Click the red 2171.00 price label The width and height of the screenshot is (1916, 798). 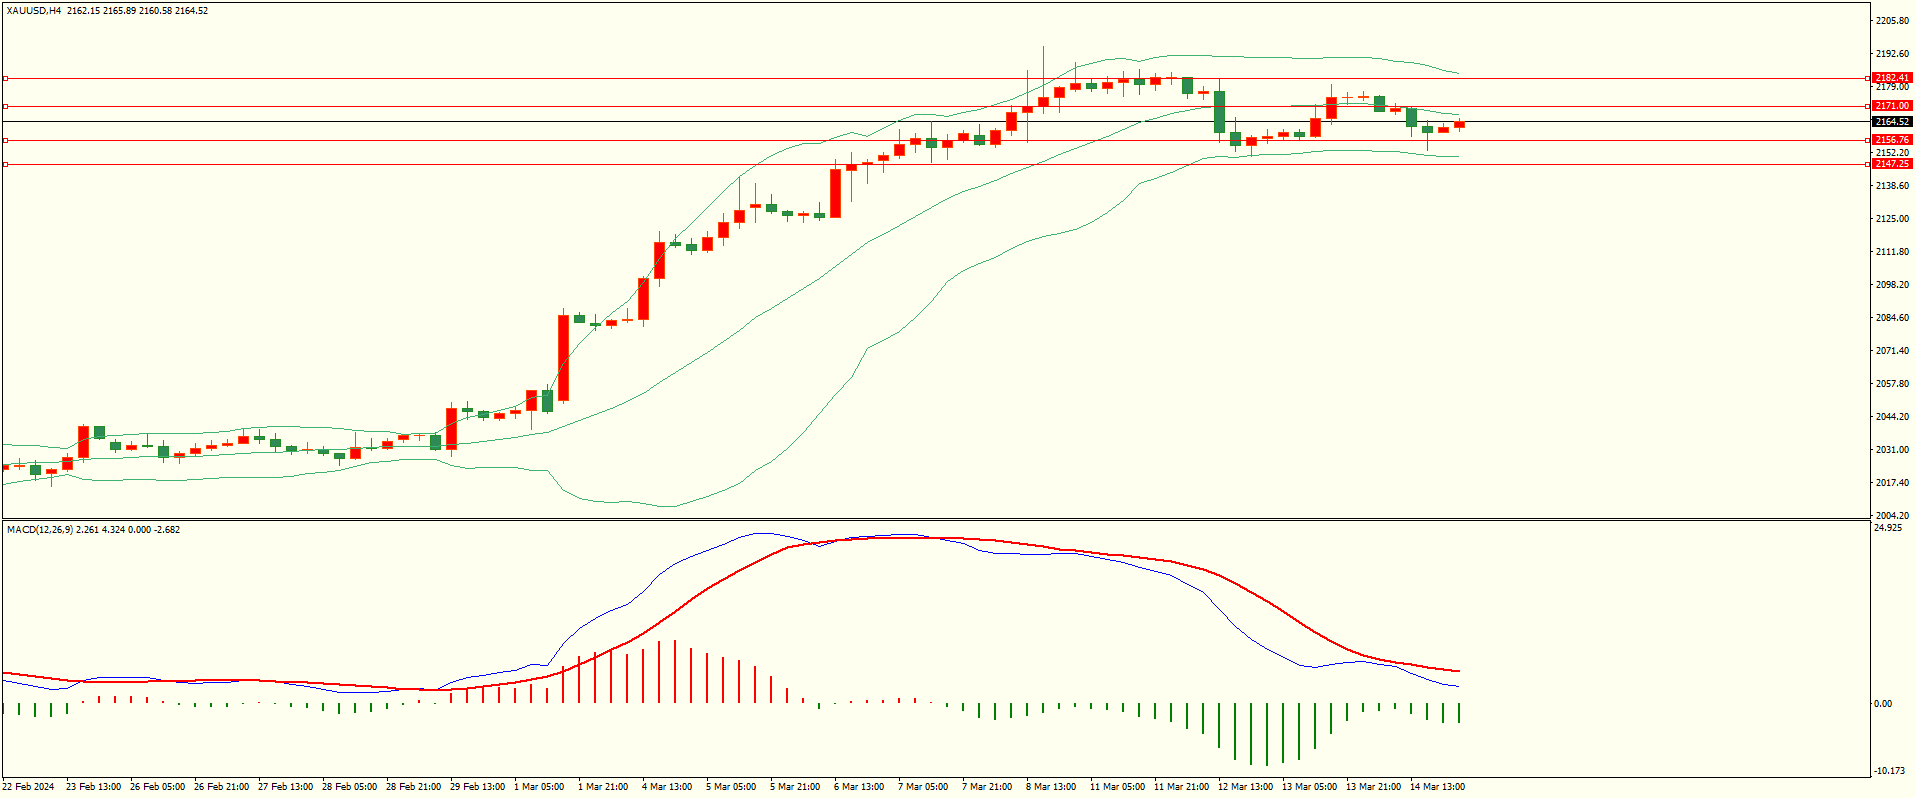(x=1892, y=106)
